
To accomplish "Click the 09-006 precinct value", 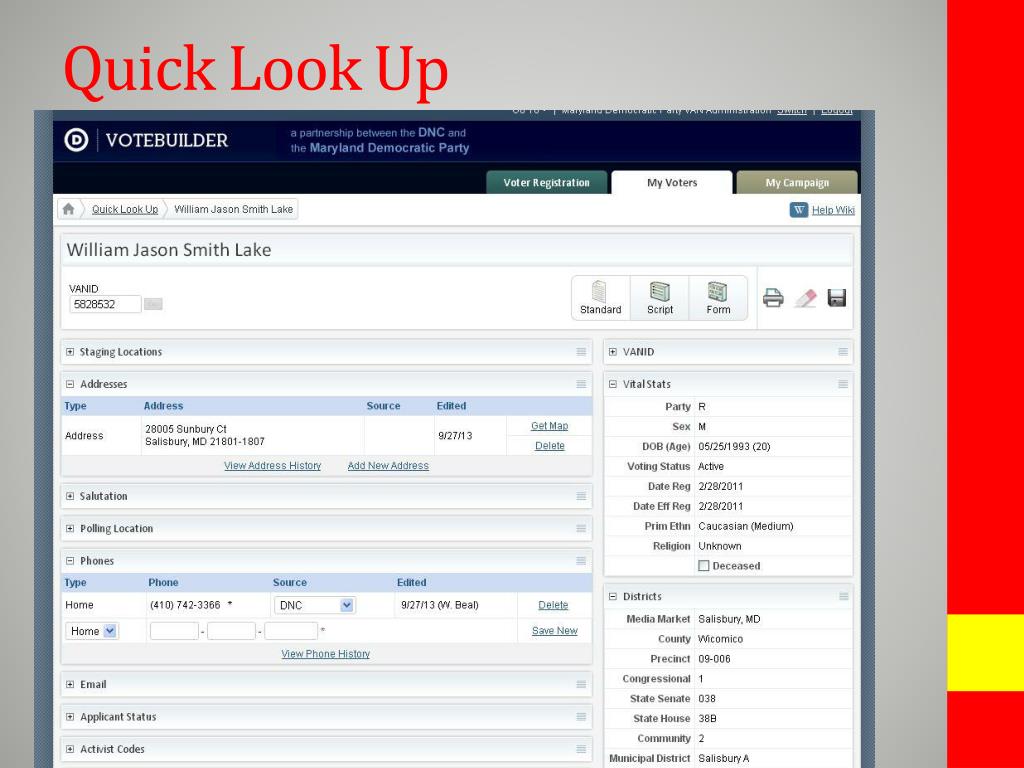I will click(714, 659).
